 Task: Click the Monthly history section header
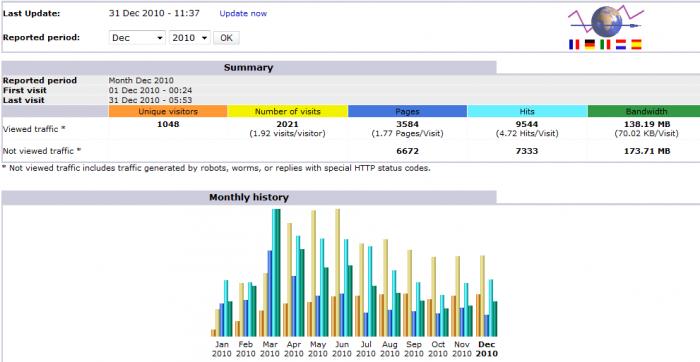[x=249, y=197]
